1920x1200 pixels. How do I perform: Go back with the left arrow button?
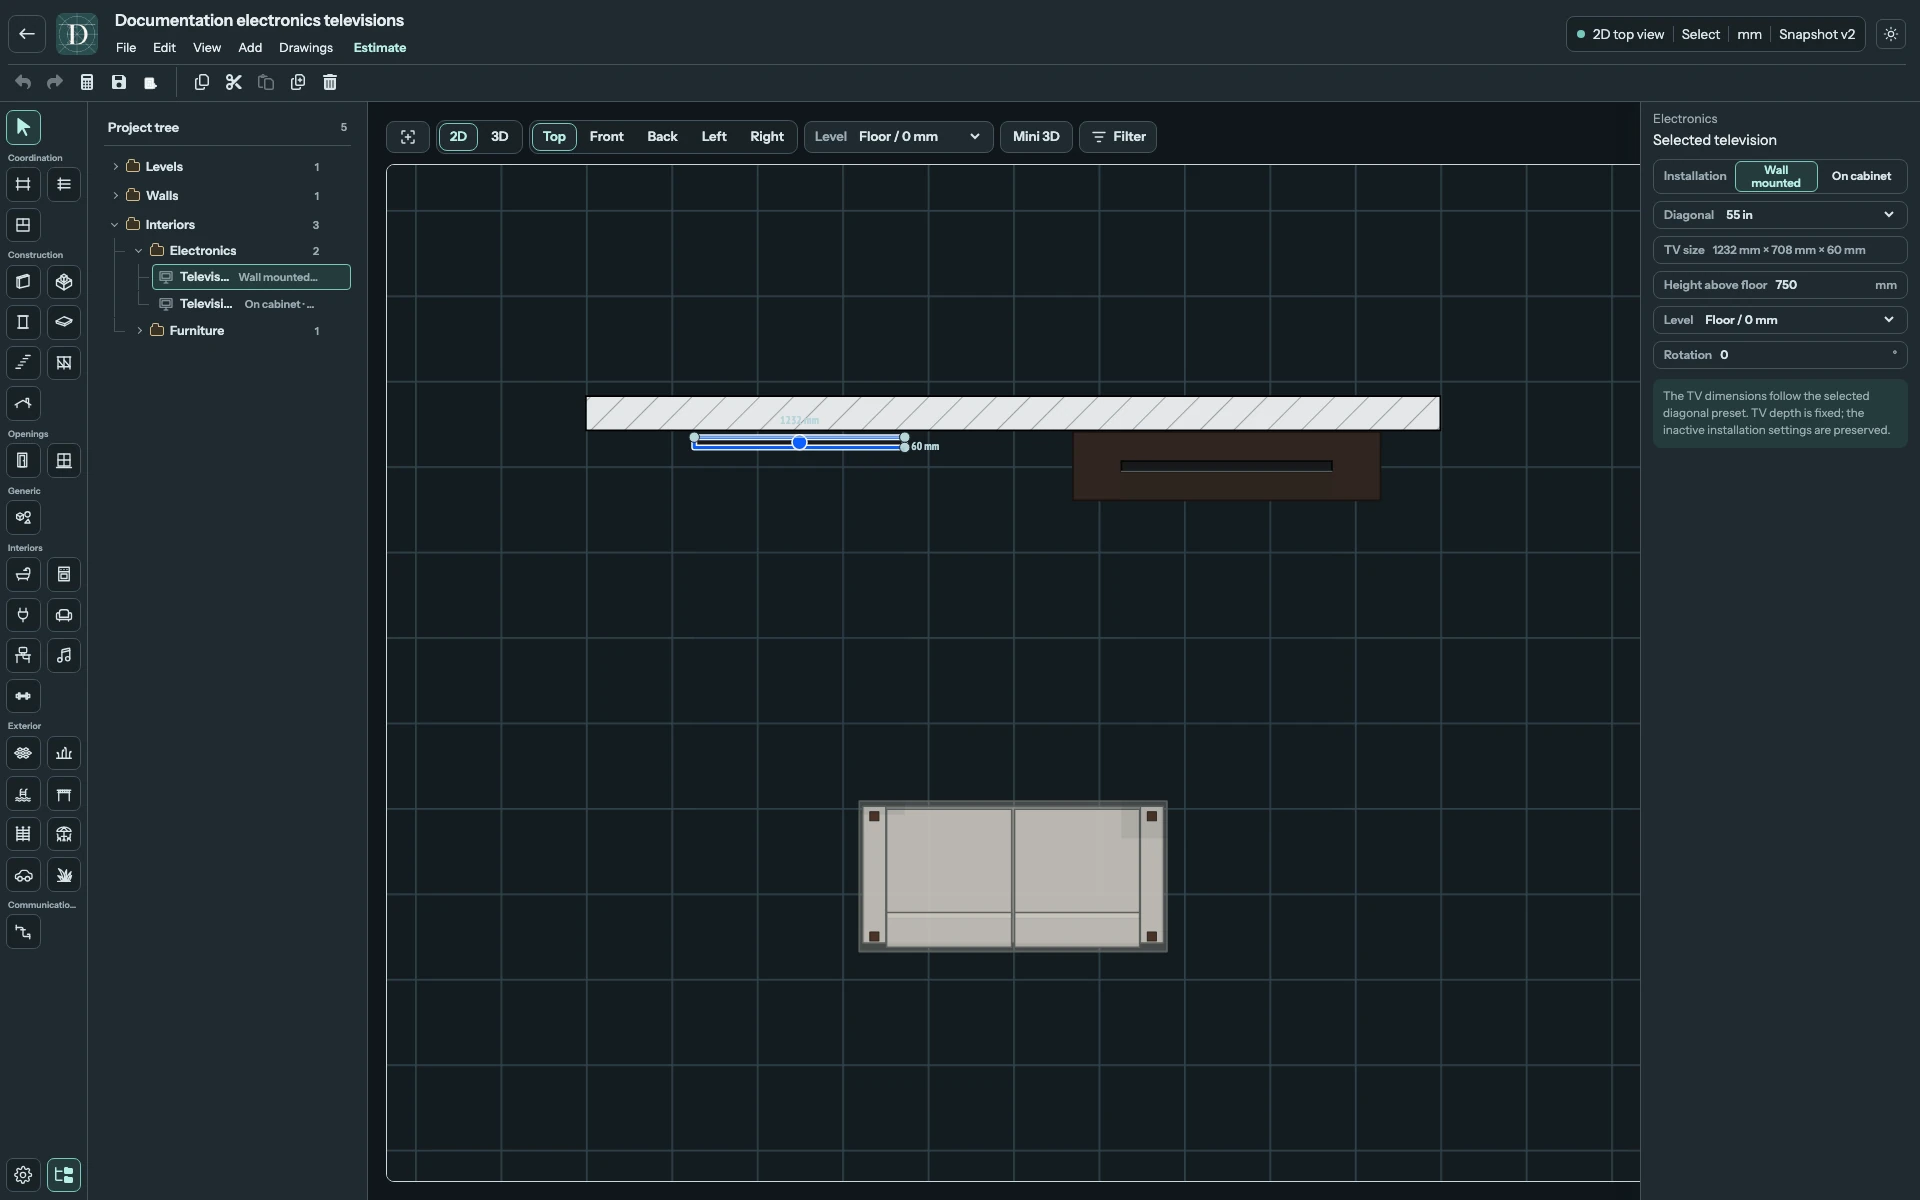[x=27, y=34]
